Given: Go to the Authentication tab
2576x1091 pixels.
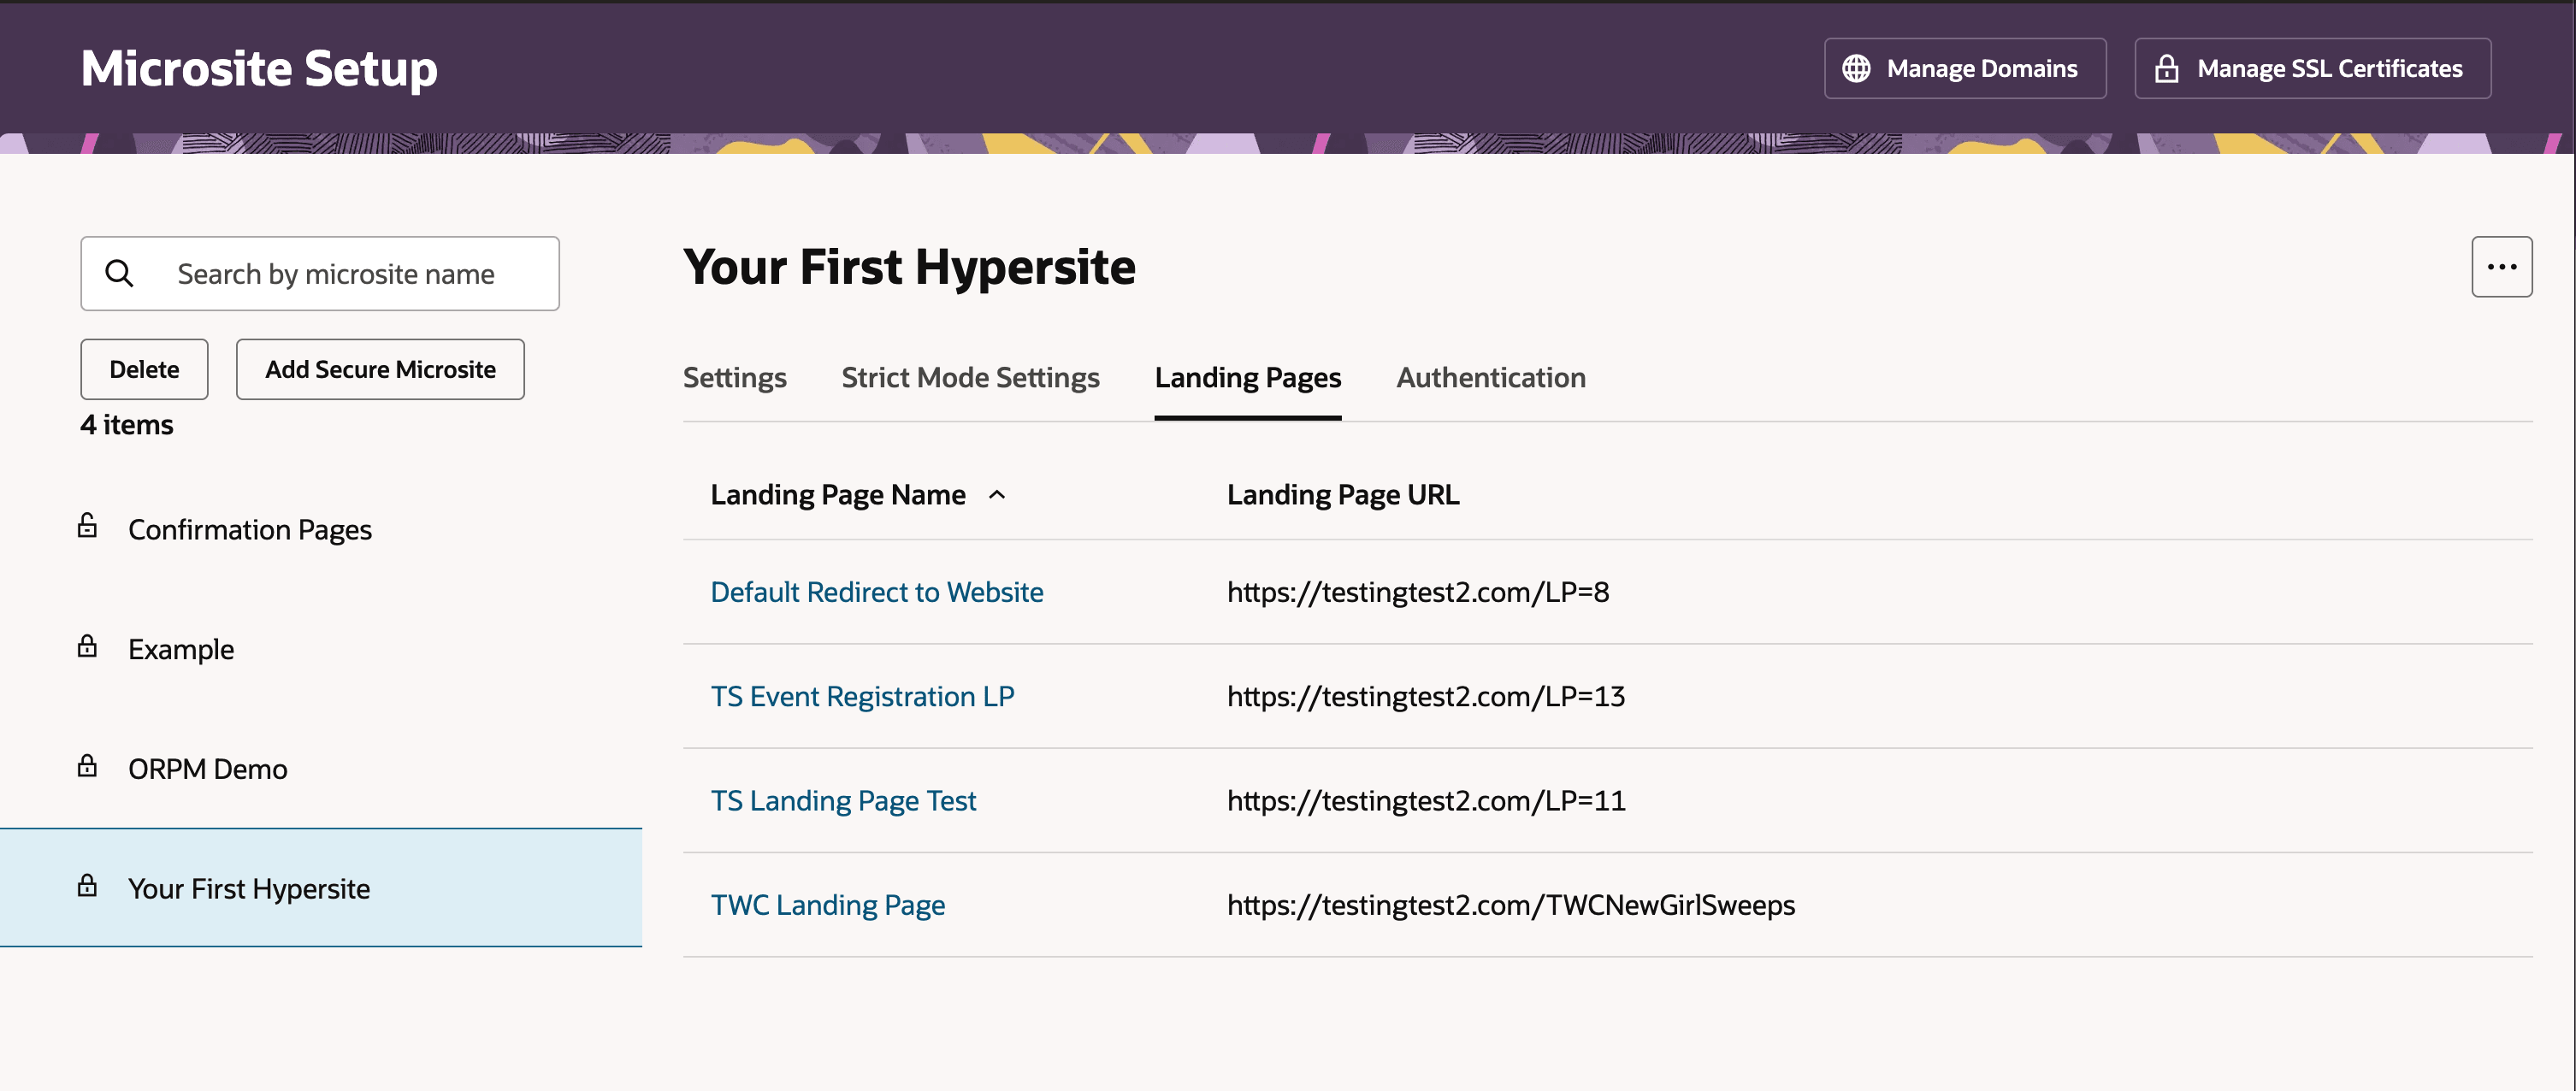Looking at the screenshot, I should pos(1490,377).
